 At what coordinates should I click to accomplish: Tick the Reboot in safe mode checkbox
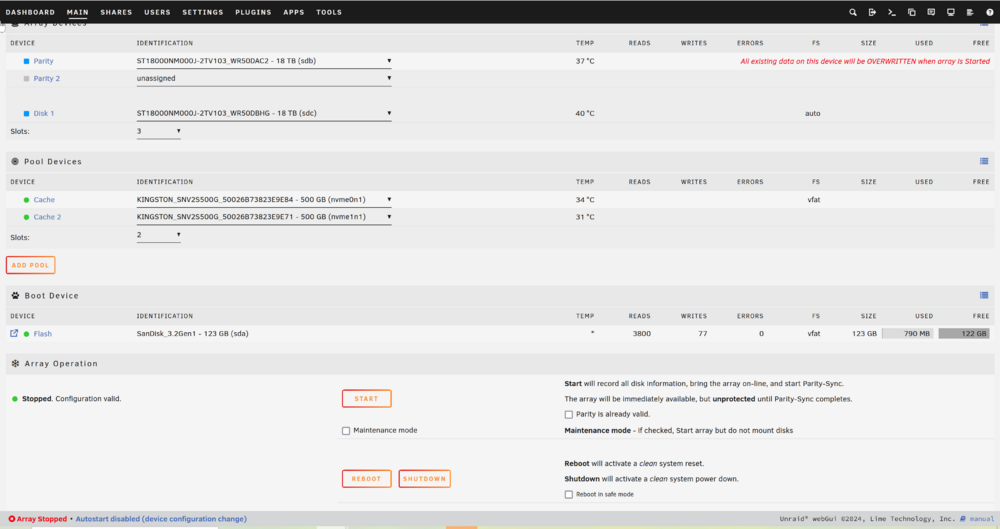click(568, 495)
